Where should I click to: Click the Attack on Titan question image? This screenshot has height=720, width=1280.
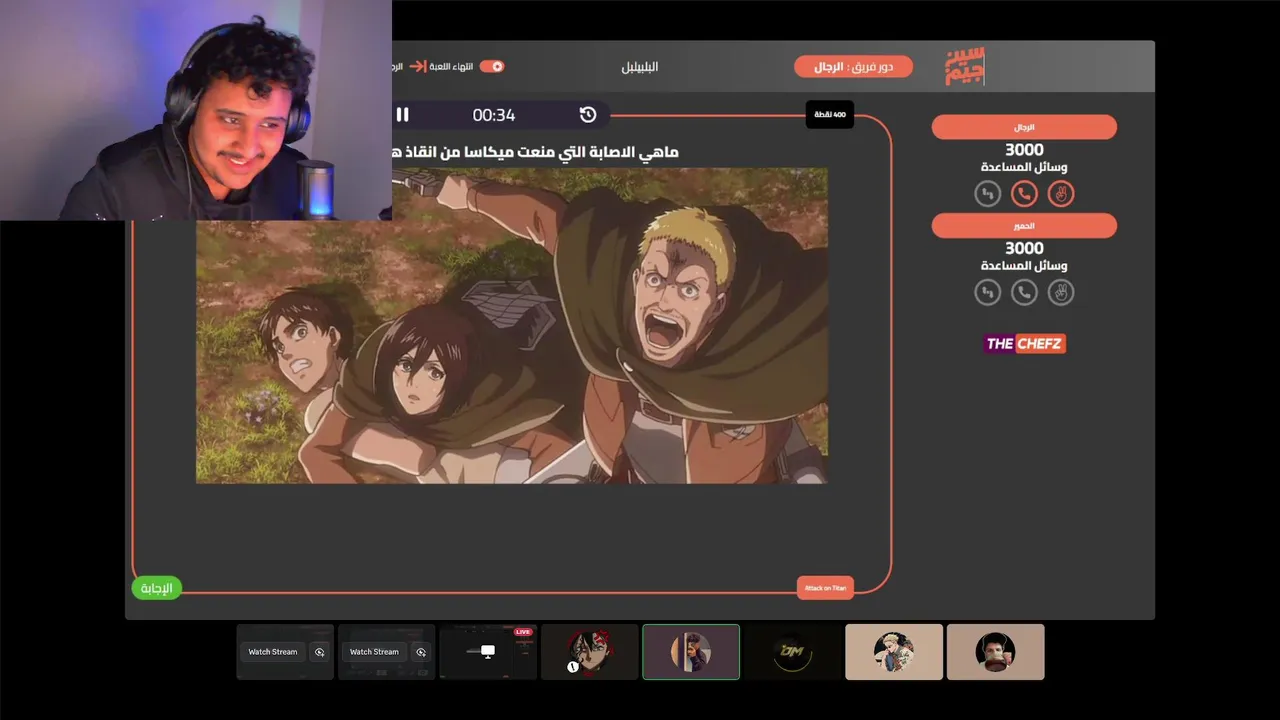pyautogui.click(x=512, y=326)
